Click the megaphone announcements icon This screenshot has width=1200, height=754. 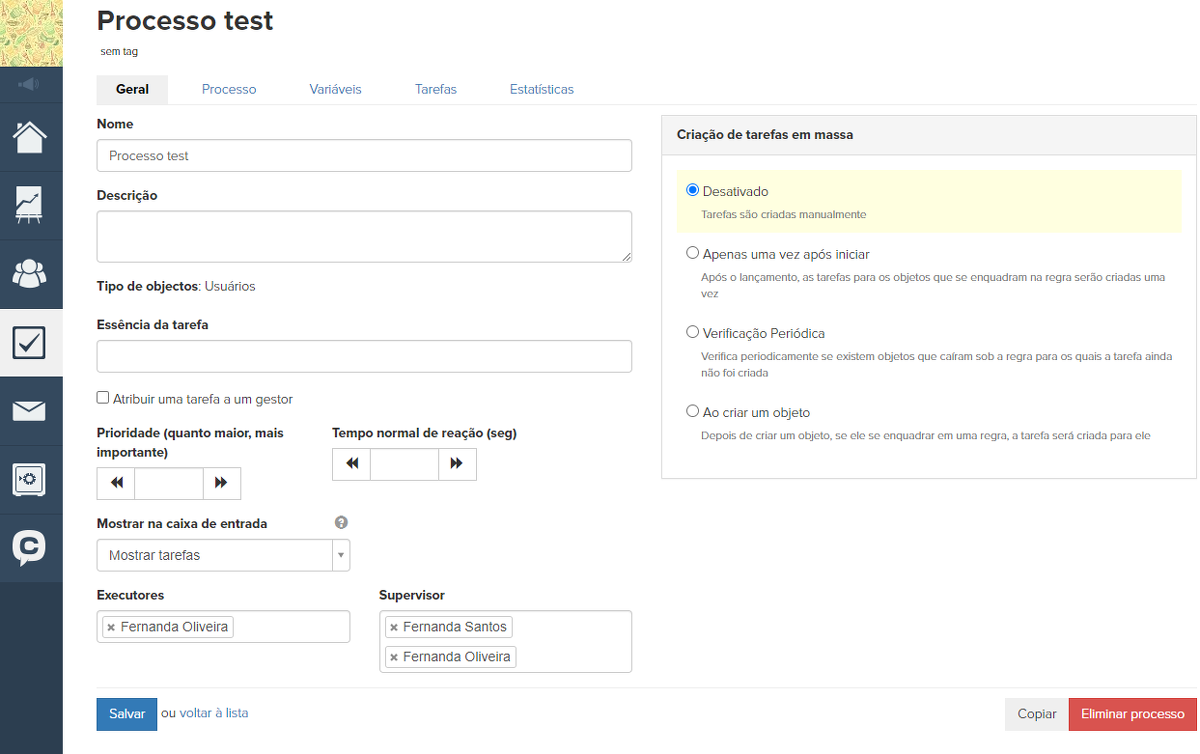30,84
